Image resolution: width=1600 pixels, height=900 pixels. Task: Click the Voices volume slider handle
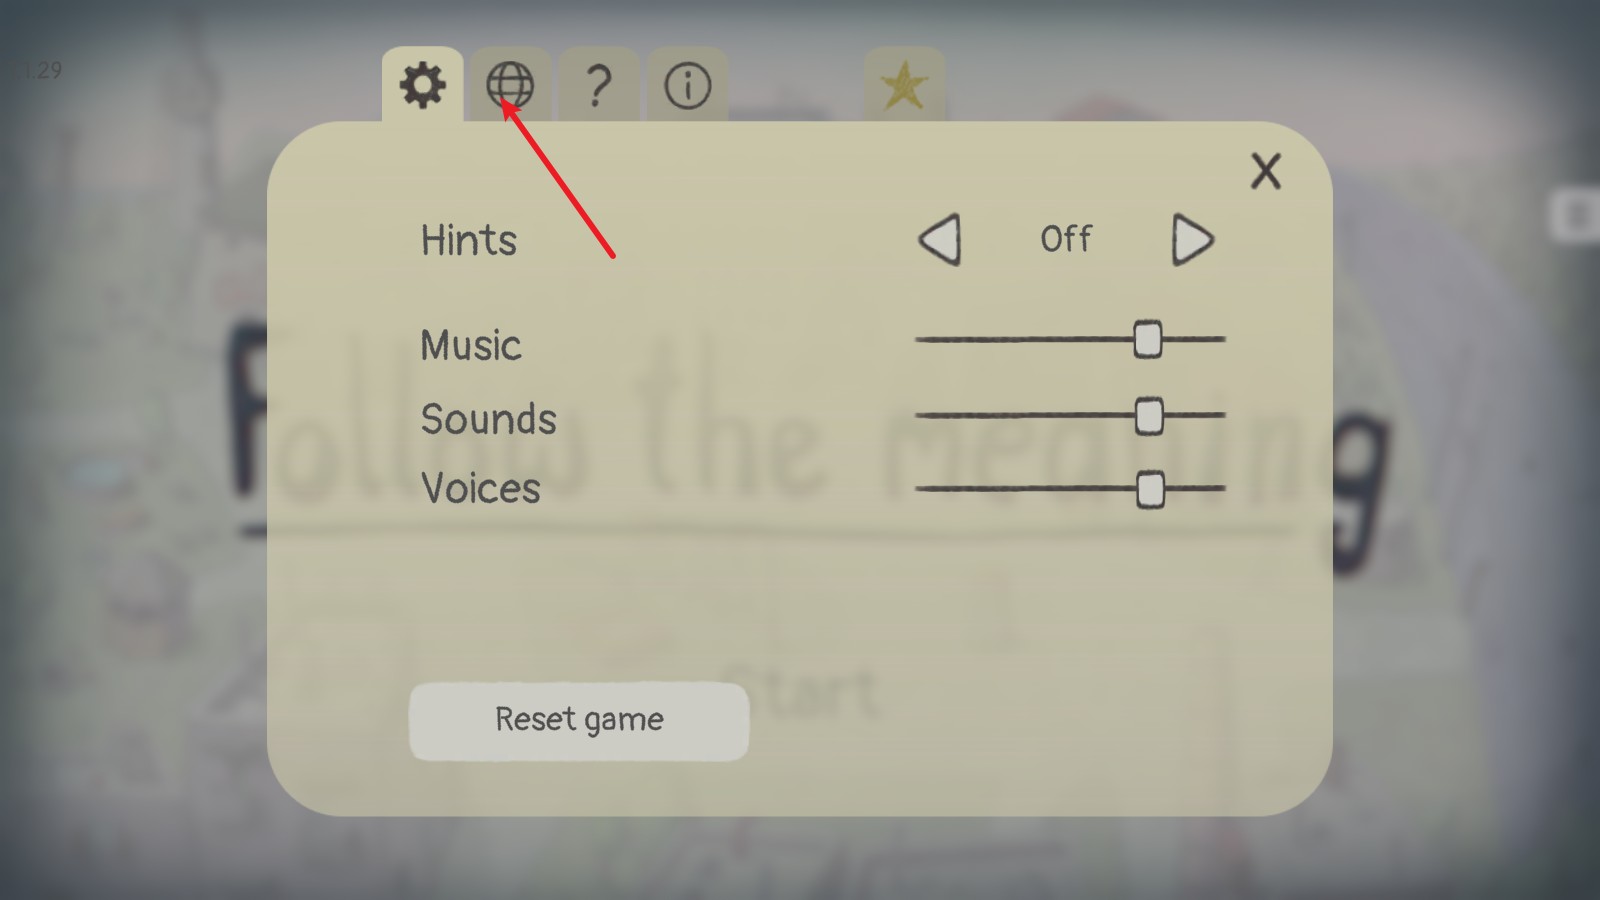click(x=1151, y=490)
